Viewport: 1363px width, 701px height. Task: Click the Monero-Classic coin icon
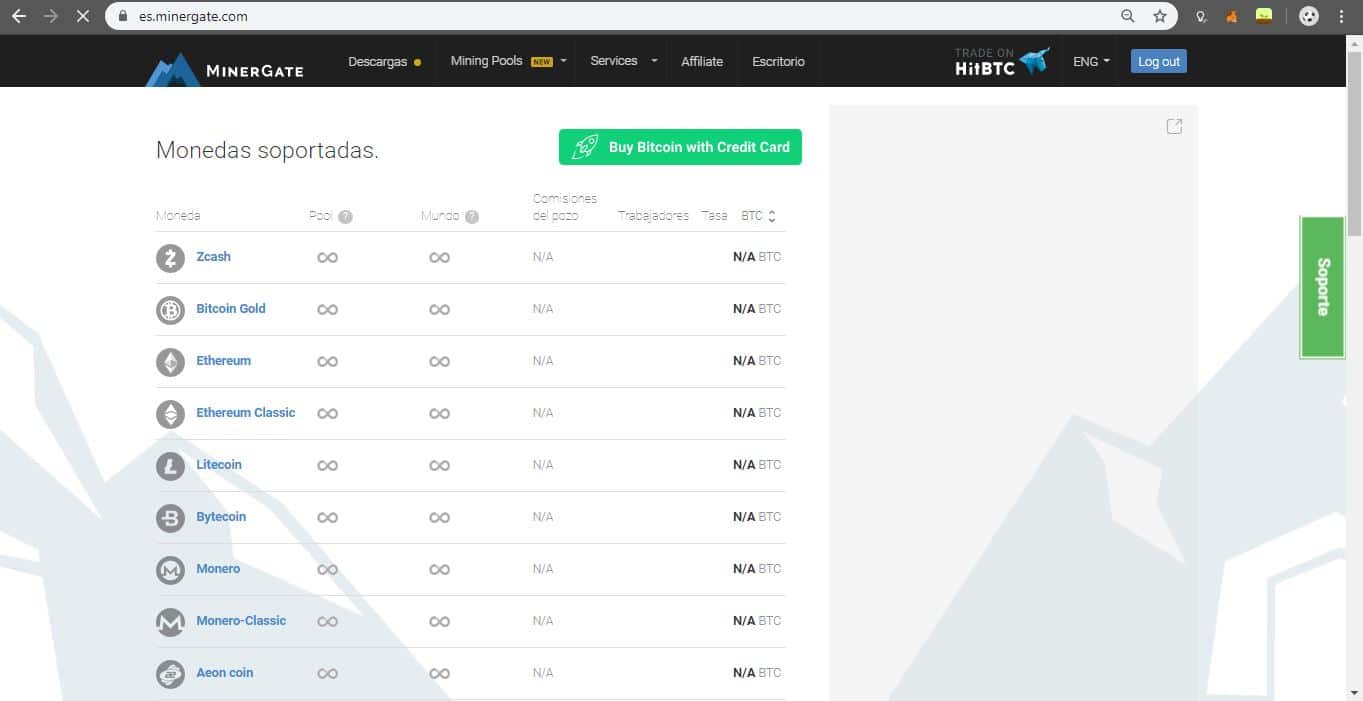click(171, 622)
